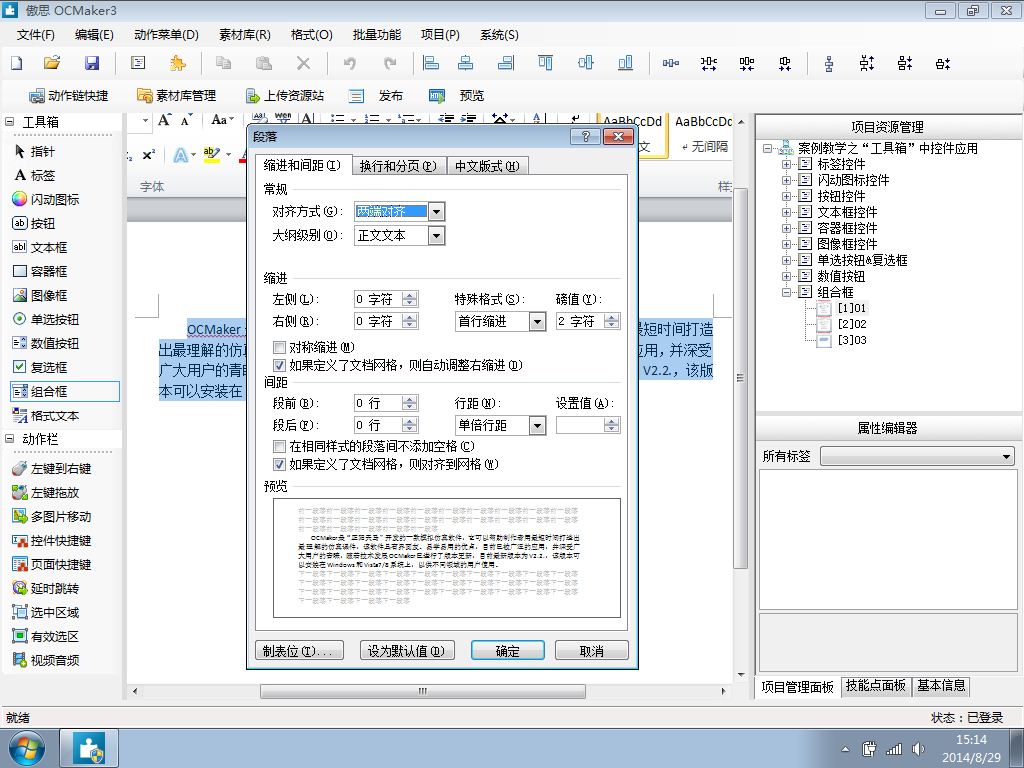Select the 闪动图标 control in toolbox
Screen dimensions: 1024x768
[45, 199]
